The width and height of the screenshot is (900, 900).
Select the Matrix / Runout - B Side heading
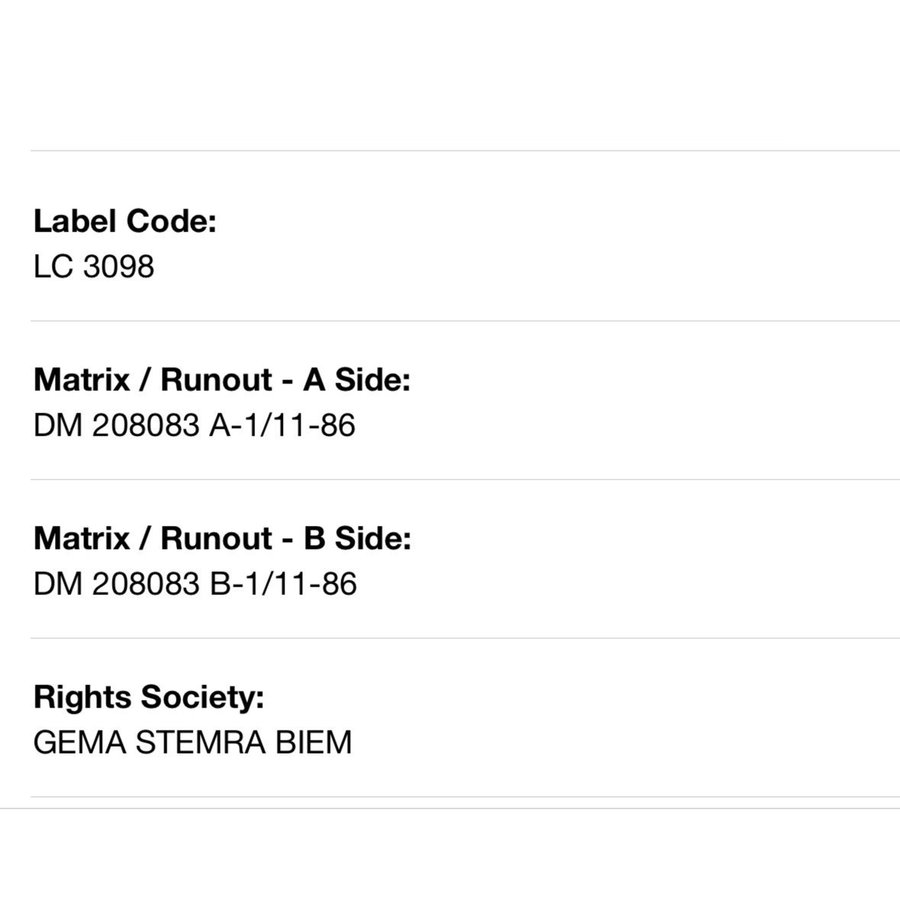coord(223,538)
